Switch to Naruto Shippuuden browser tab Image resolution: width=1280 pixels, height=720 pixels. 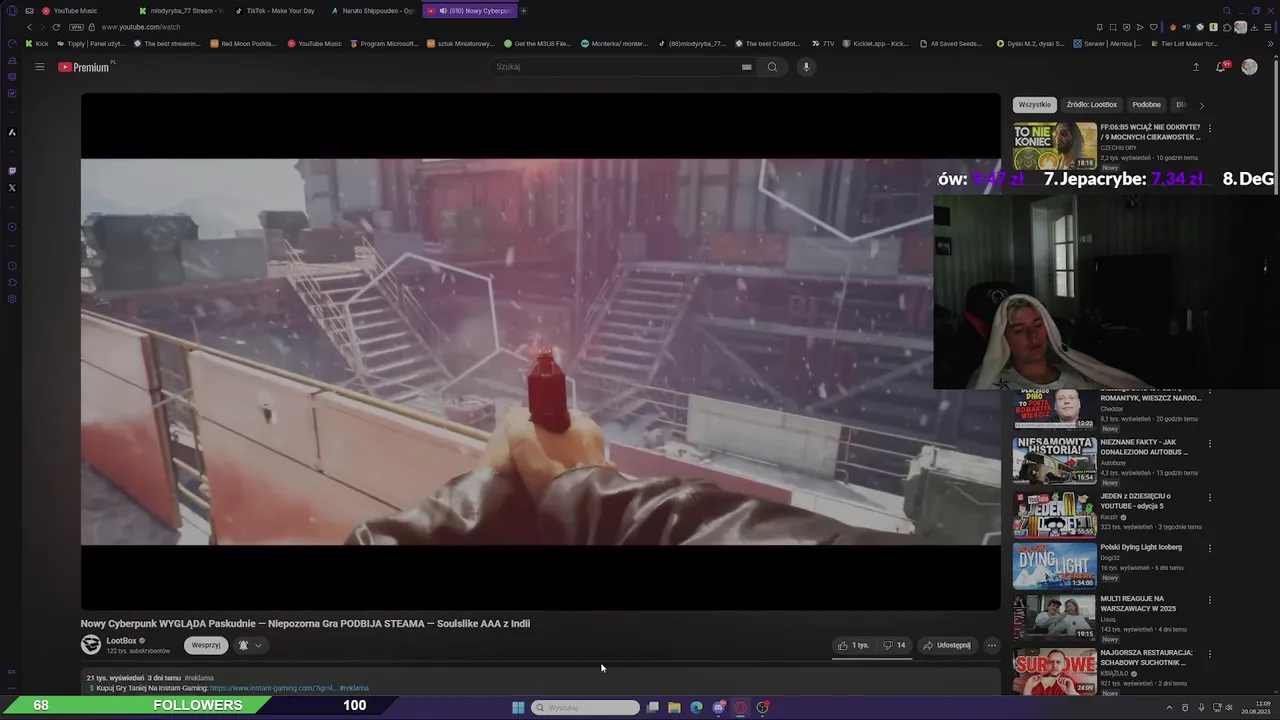372,11
